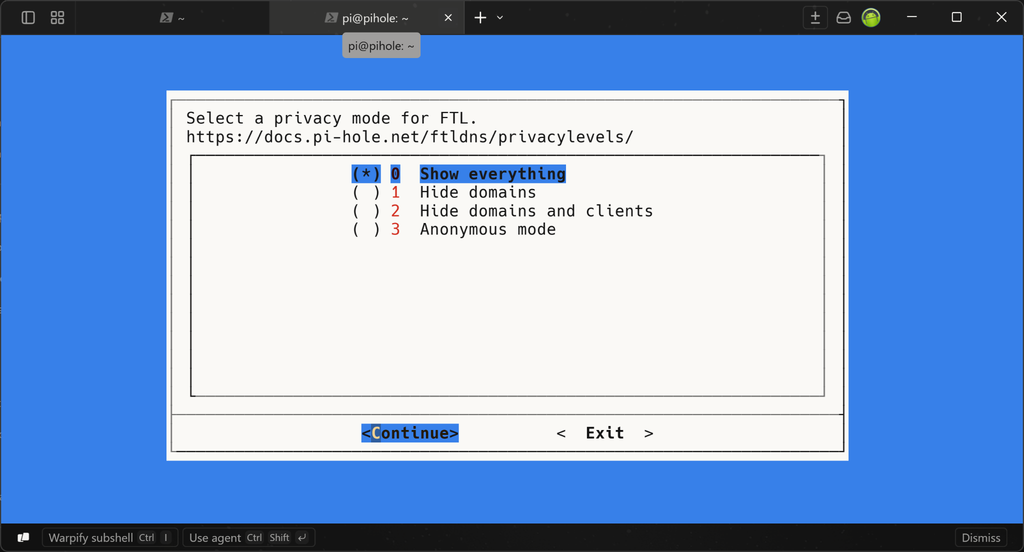Click 'Show everything' option text
The width and height of the screenshot is (1024, 552).
click(x=492, y=174)
